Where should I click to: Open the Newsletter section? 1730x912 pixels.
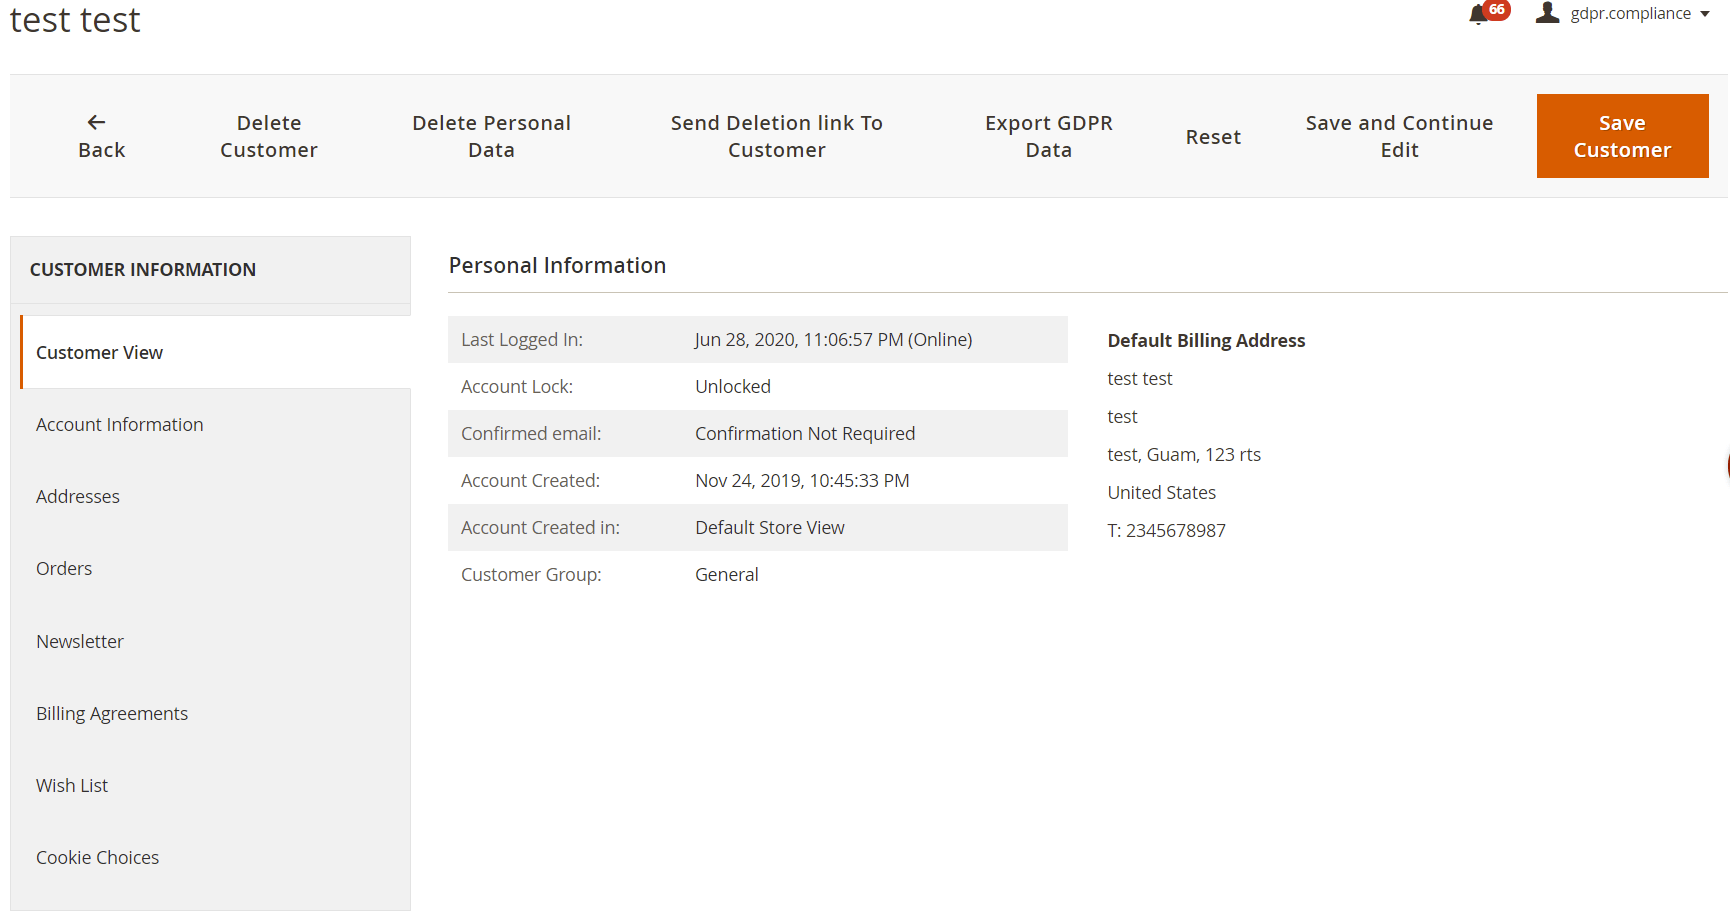tap(80, 641)
